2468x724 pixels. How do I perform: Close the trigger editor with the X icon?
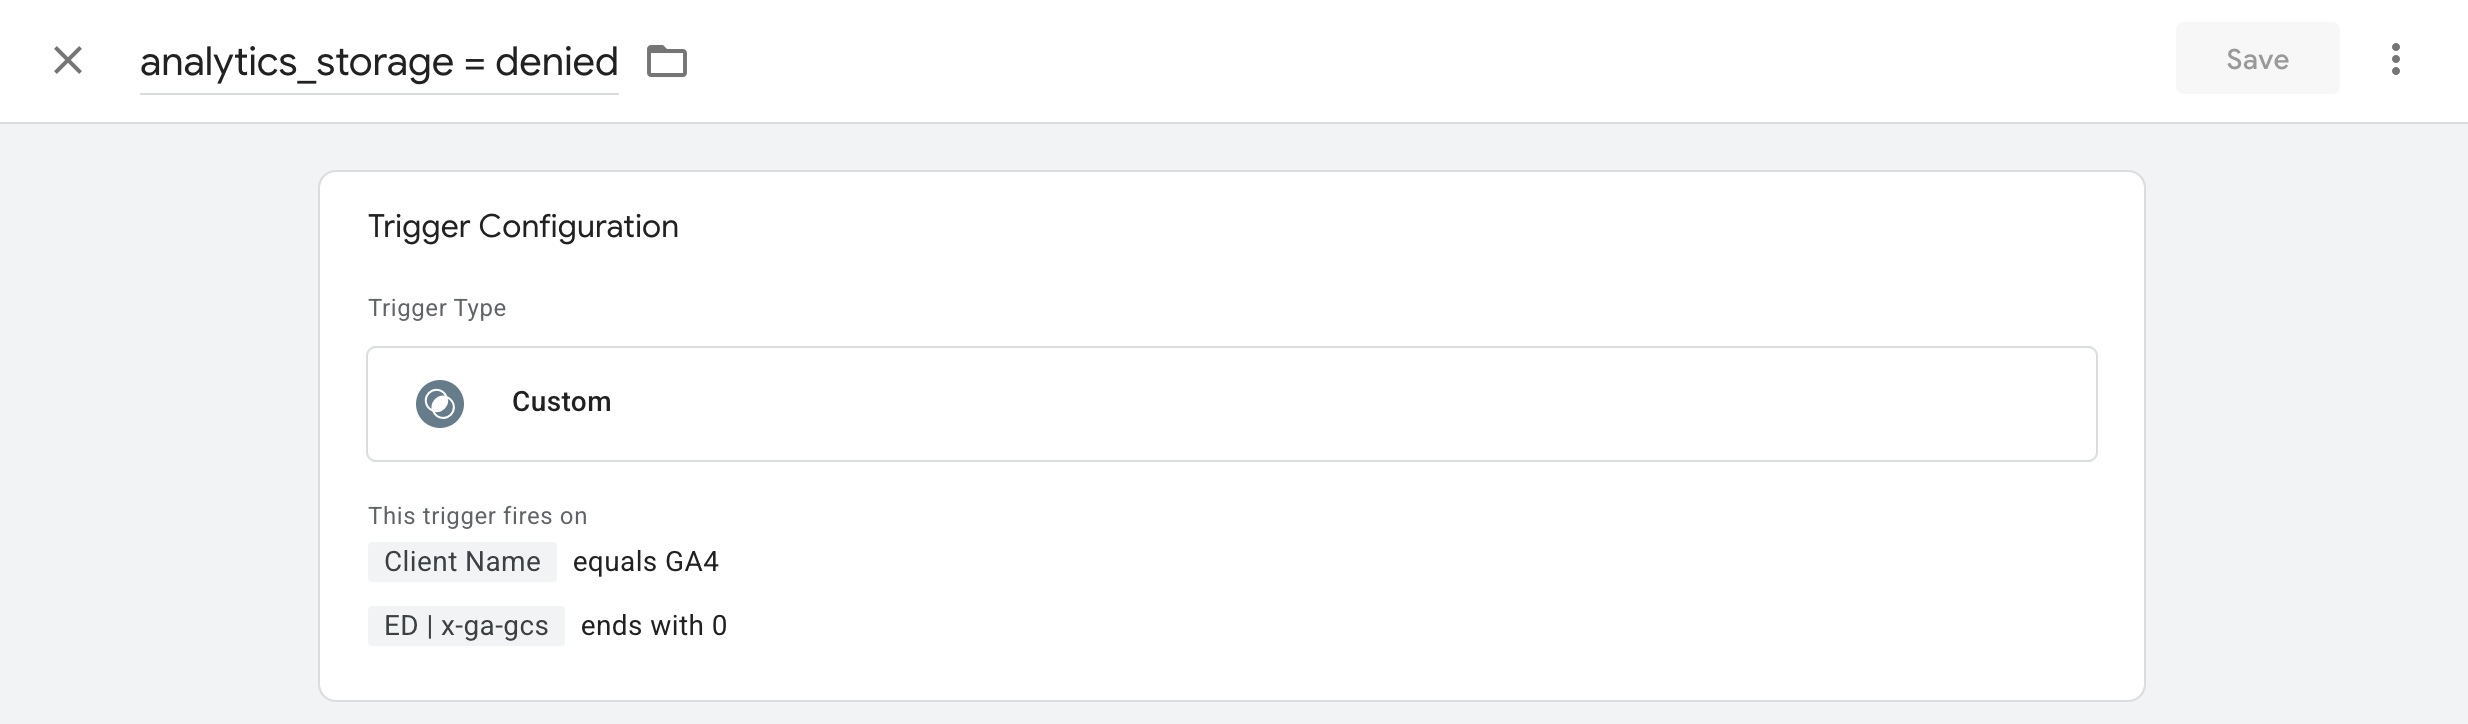tap(68, 60)
